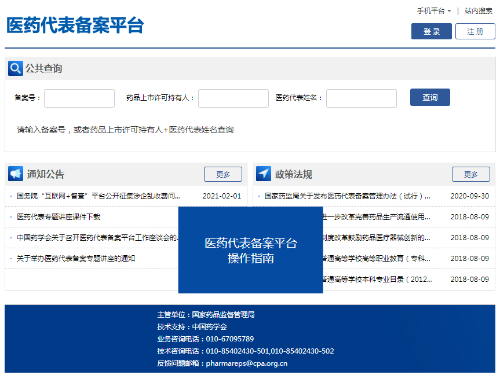Image resolution: width=500 pixels, height=375 pixels.
Task: Open 更多 in the 政策法规 section
Action: 471,174
